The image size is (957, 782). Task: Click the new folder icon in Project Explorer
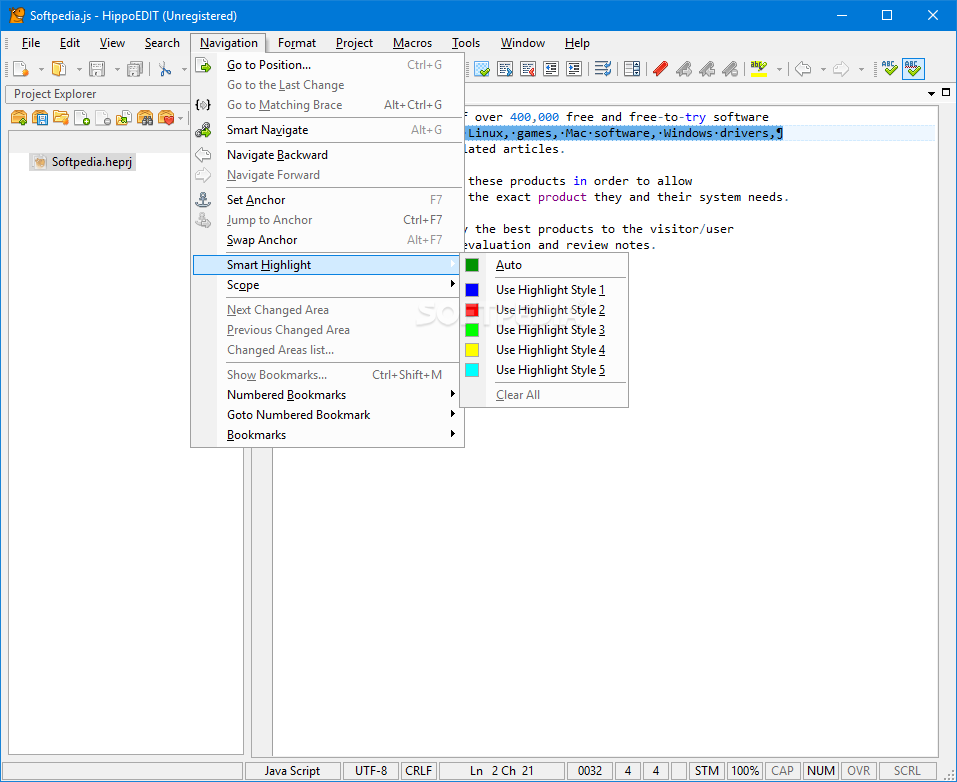tap(61, 117)
